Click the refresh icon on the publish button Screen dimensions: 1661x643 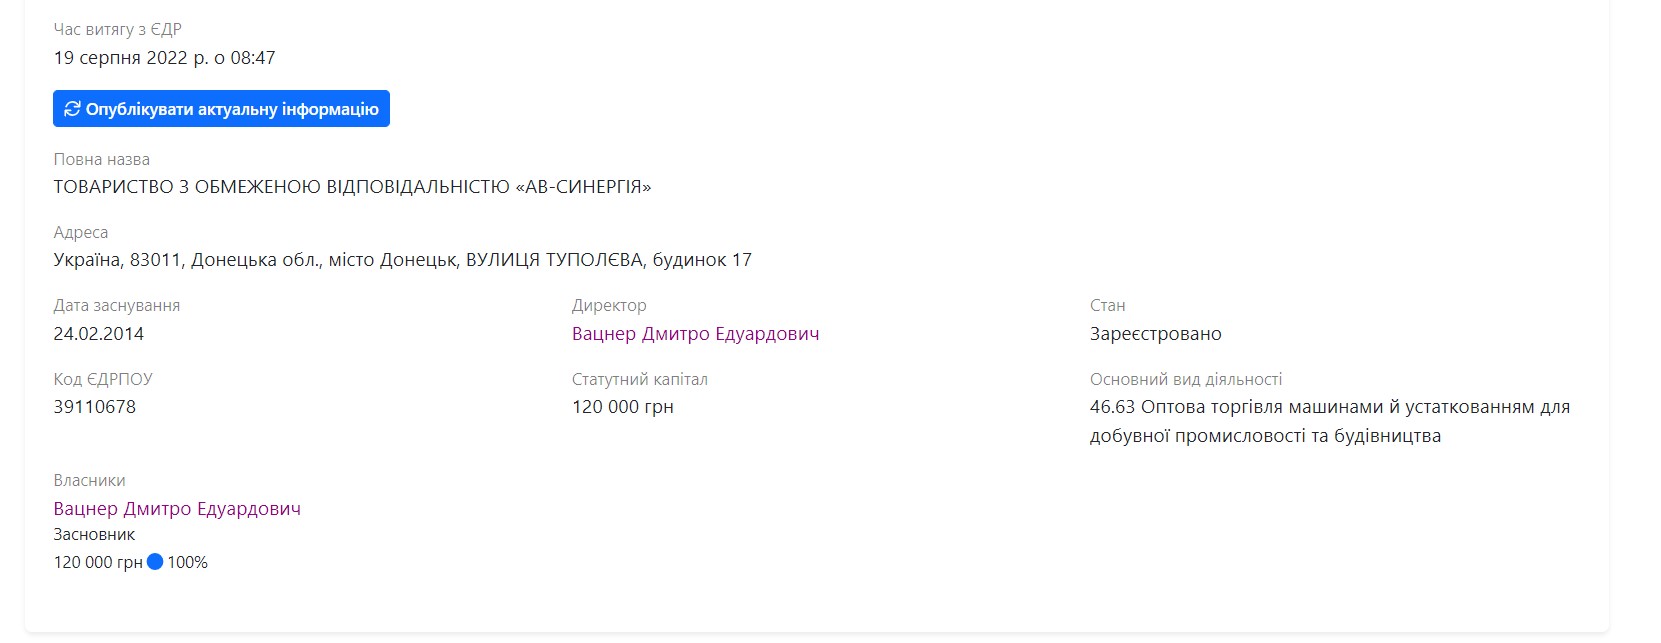[72, 109]
